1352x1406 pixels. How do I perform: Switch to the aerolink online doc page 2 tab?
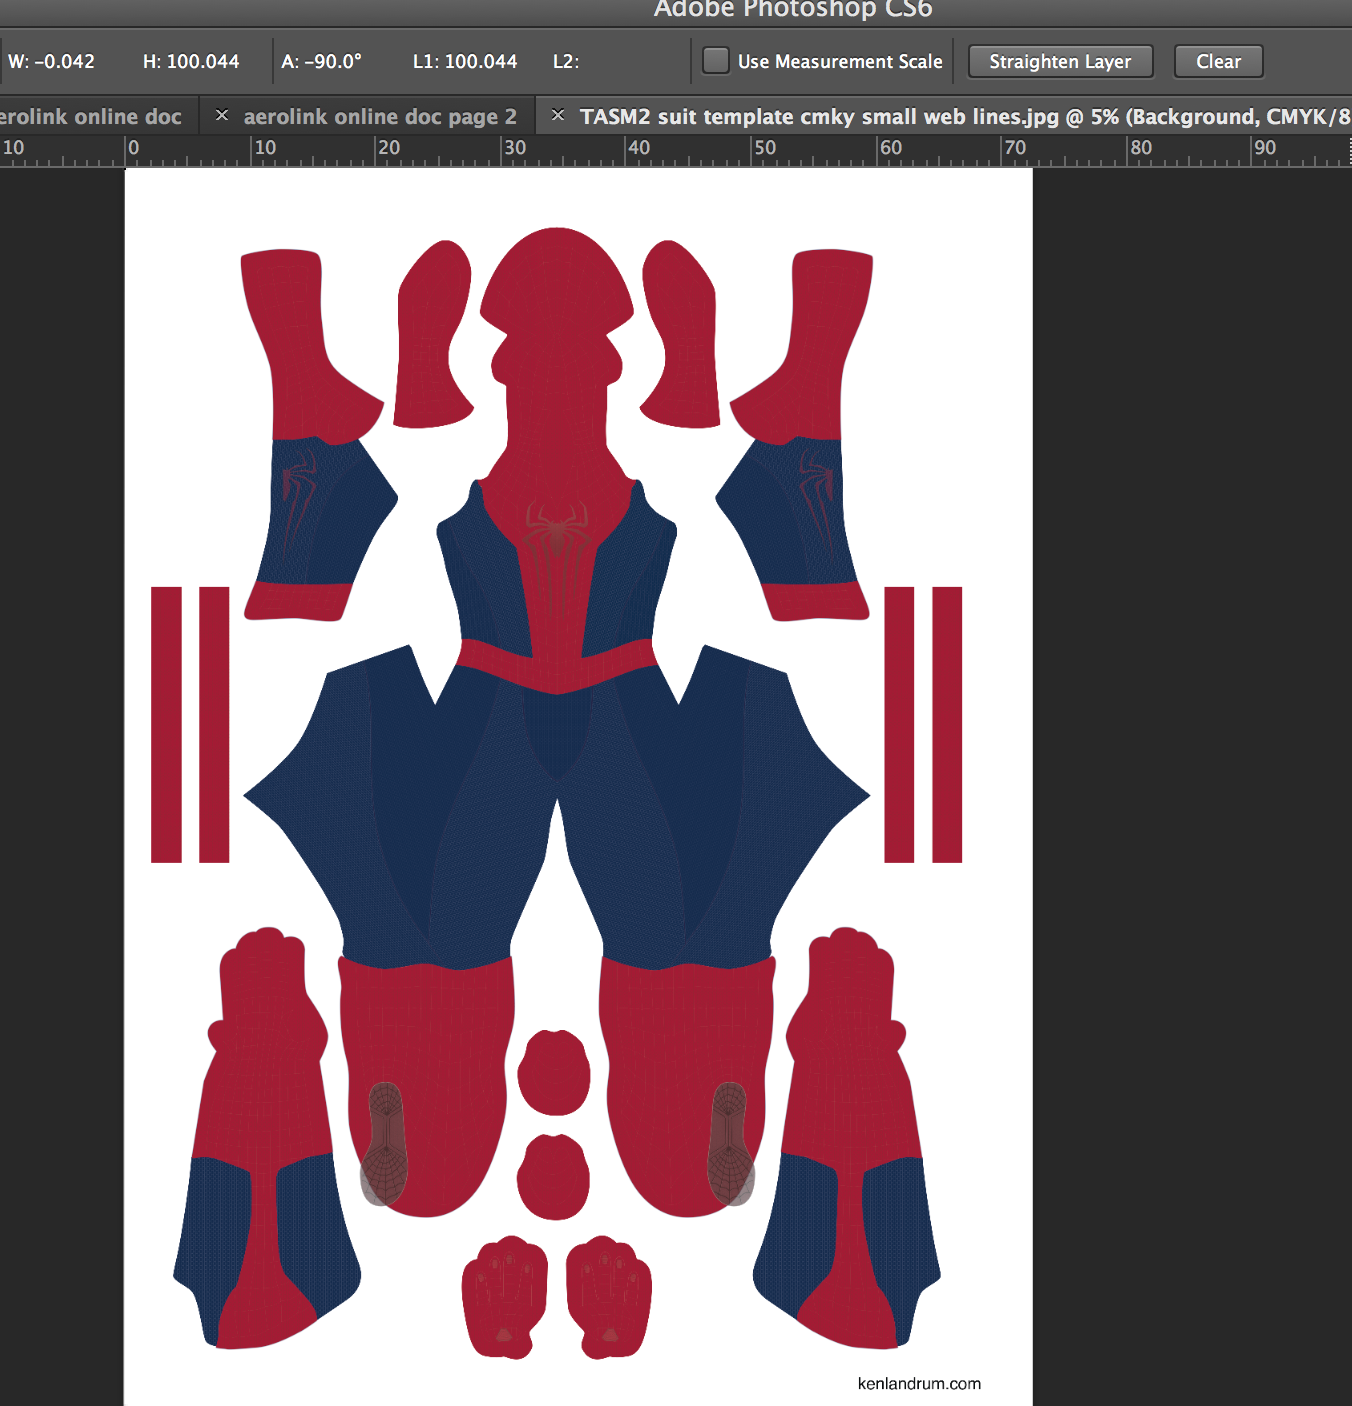pos(380,117)
